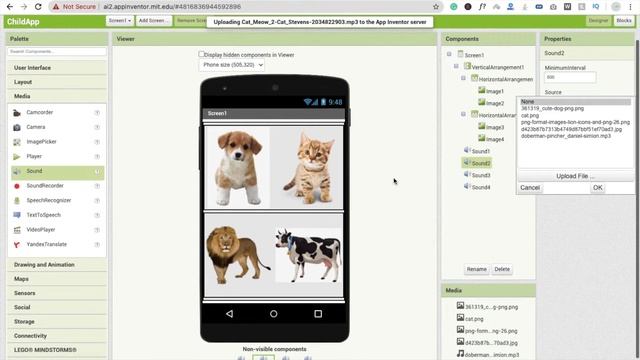Open help for YandexTranslate component
The height and width of the screenshot is (360, 640).
pyautogui.click(x=97, y=244)
